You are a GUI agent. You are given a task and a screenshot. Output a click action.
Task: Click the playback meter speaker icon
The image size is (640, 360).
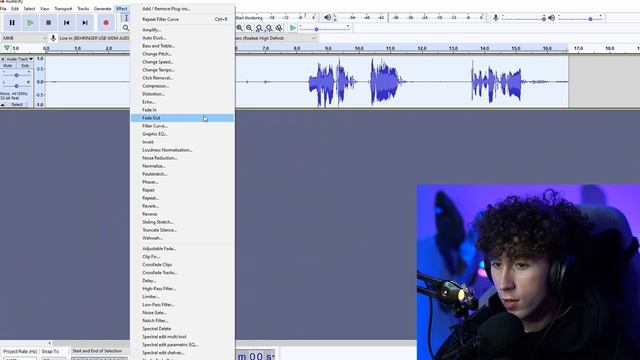[327, 18]
